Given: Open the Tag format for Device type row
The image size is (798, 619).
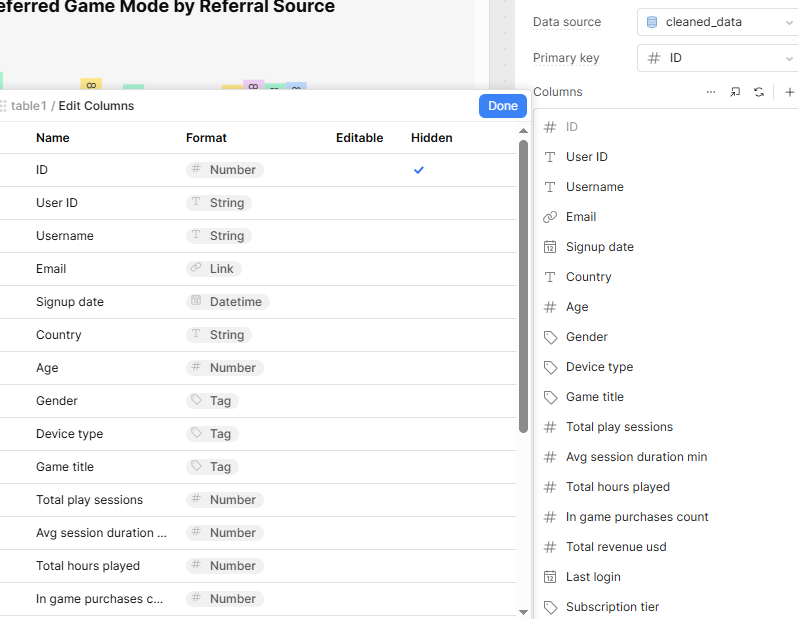Looking at the screenshot, I should point(212,434).
